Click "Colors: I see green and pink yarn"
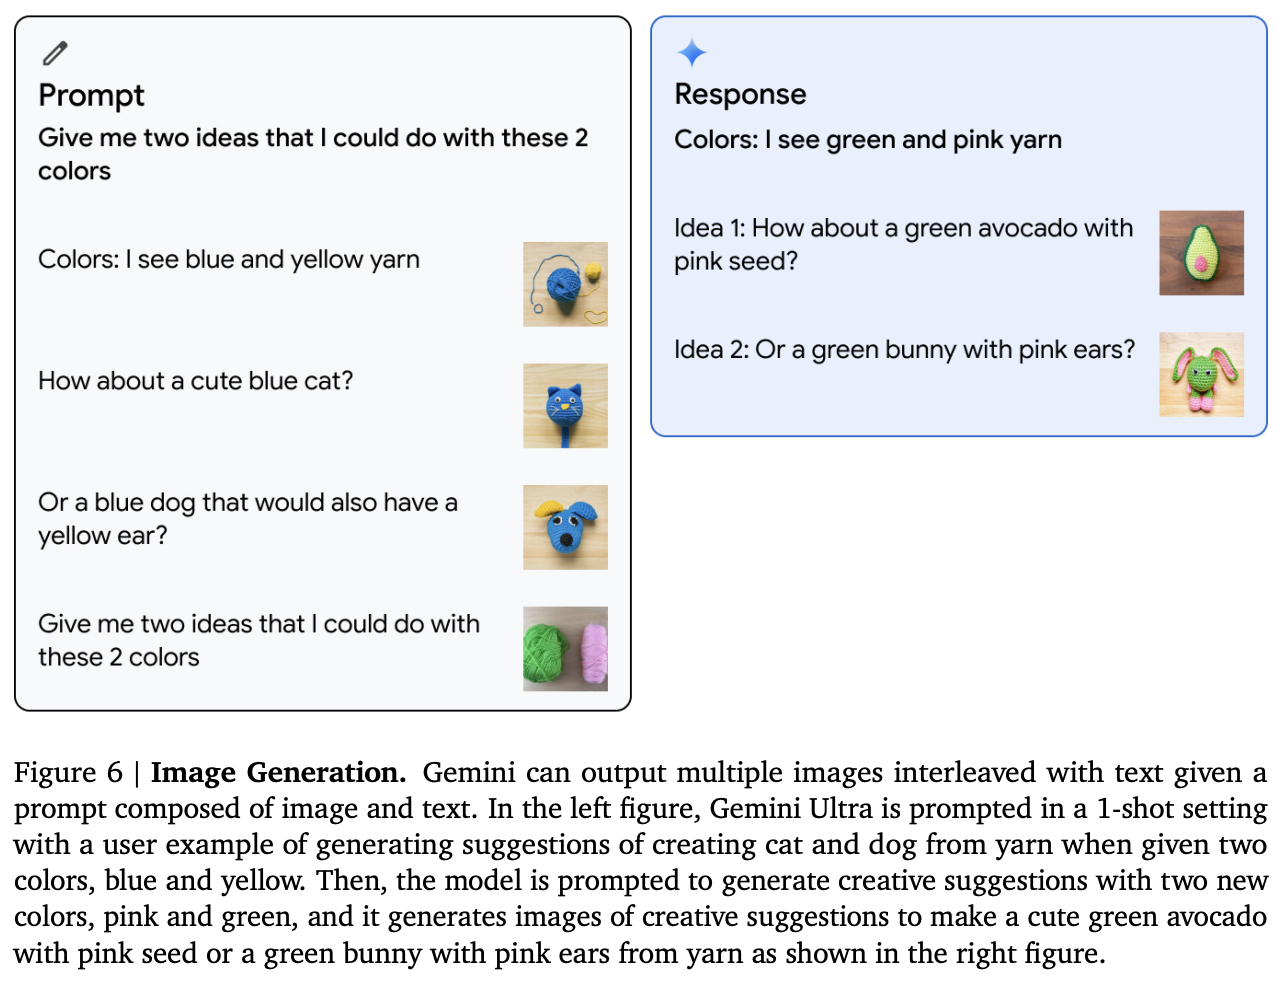1283x983 pixels. [x=867, y=140]
